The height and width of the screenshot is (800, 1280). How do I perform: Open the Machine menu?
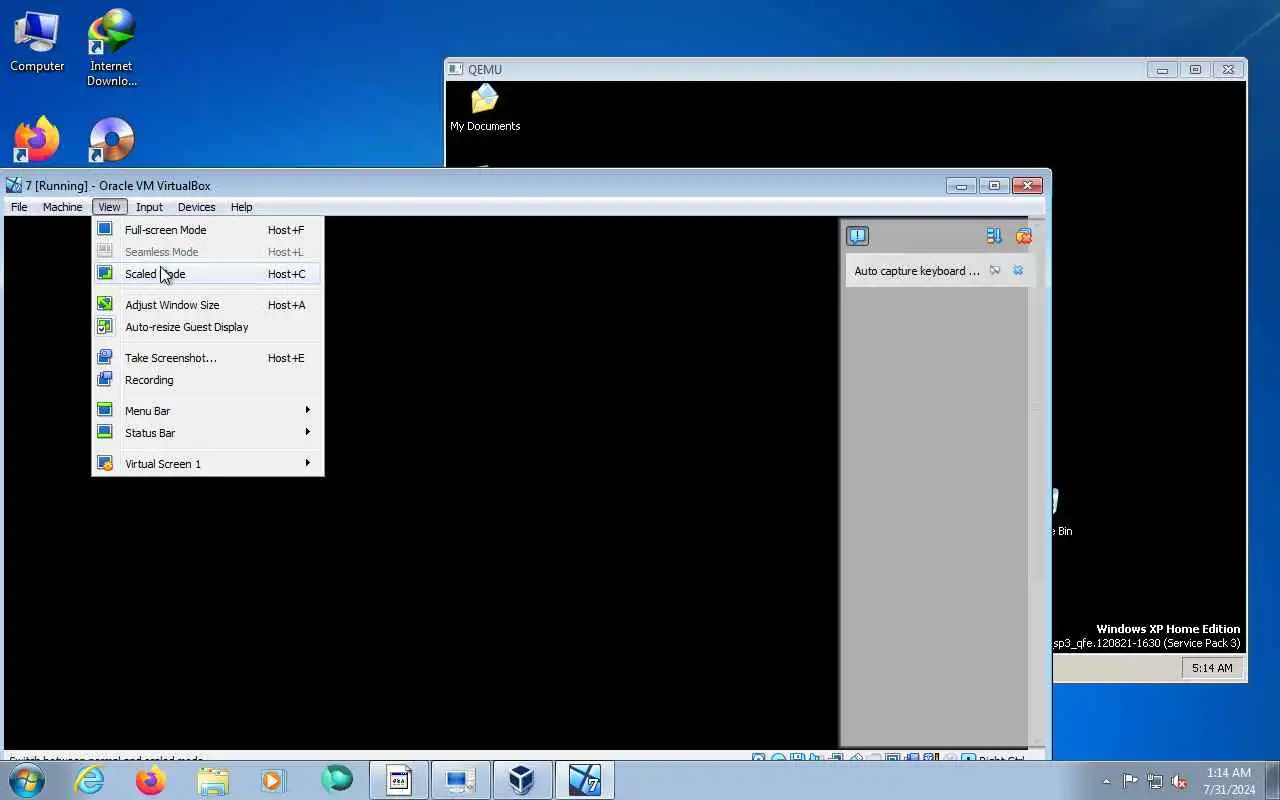[x=62, y=207]
